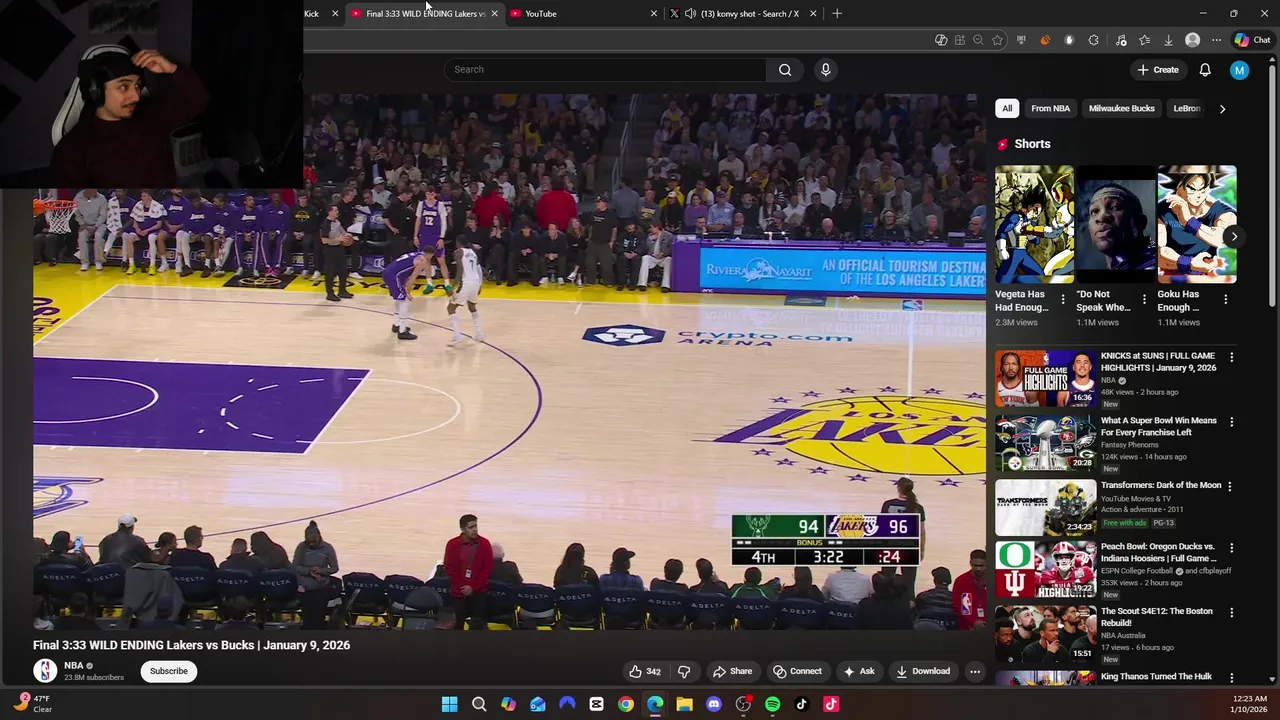The image size is (1280, 720).
Task: Click the zoom-out magnifier in address bar
Action: 978,40
